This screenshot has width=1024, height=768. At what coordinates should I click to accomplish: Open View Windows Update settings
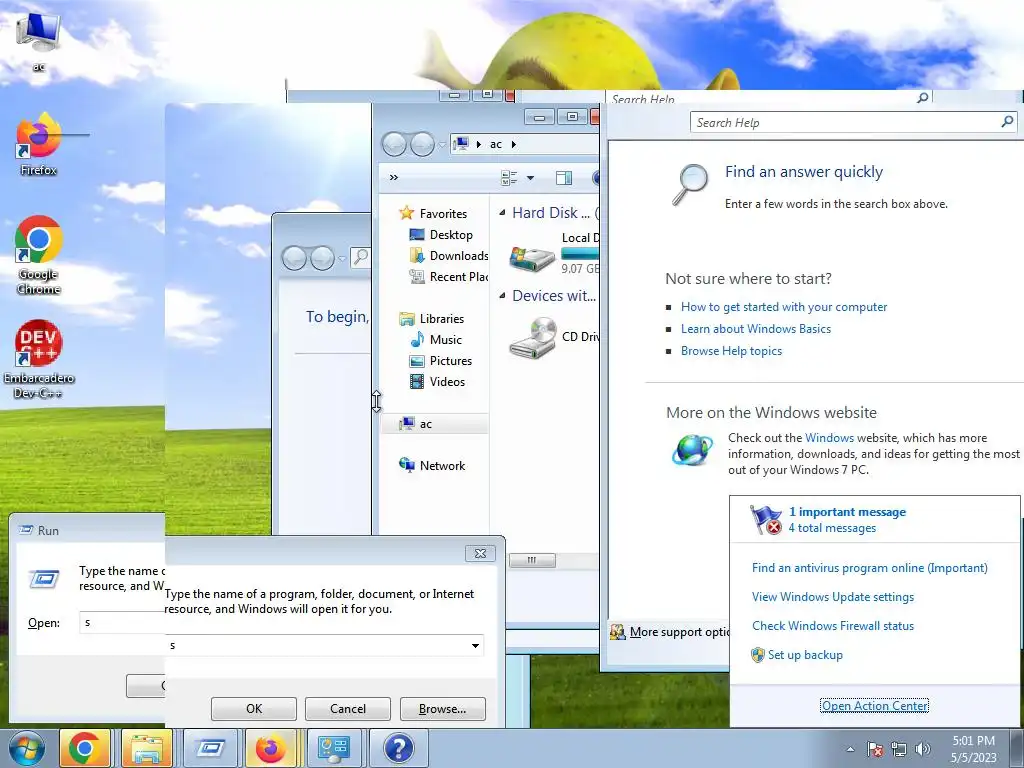click(x=833, y=597)
